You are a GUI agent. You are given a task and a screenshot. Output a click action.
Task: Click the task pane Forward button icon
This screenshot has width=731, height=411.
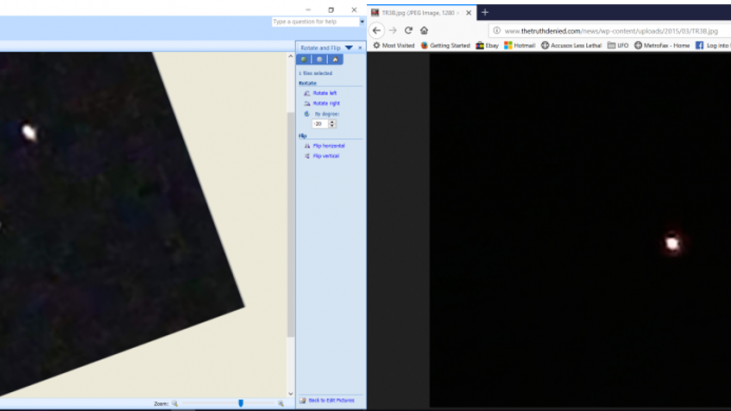[x=319, y=60]
